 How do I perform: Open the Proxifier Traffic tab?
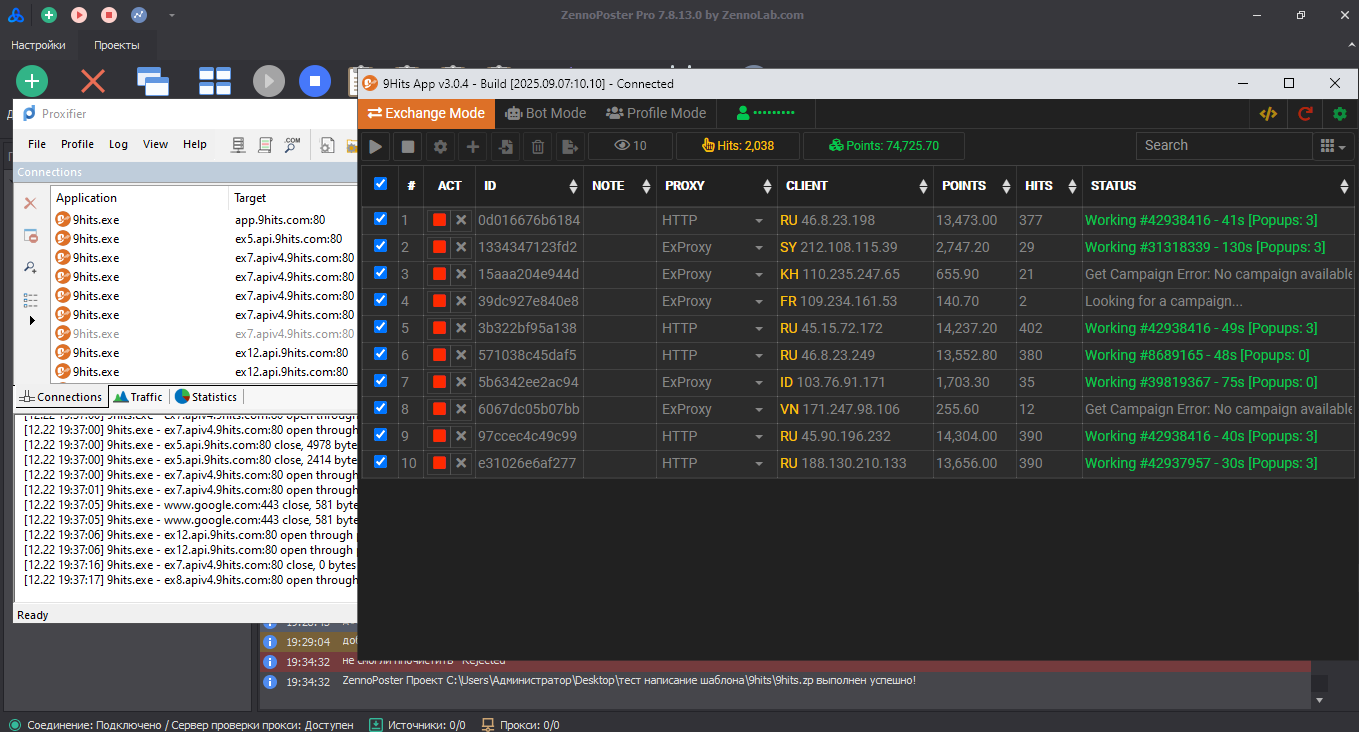pos(138,397)
